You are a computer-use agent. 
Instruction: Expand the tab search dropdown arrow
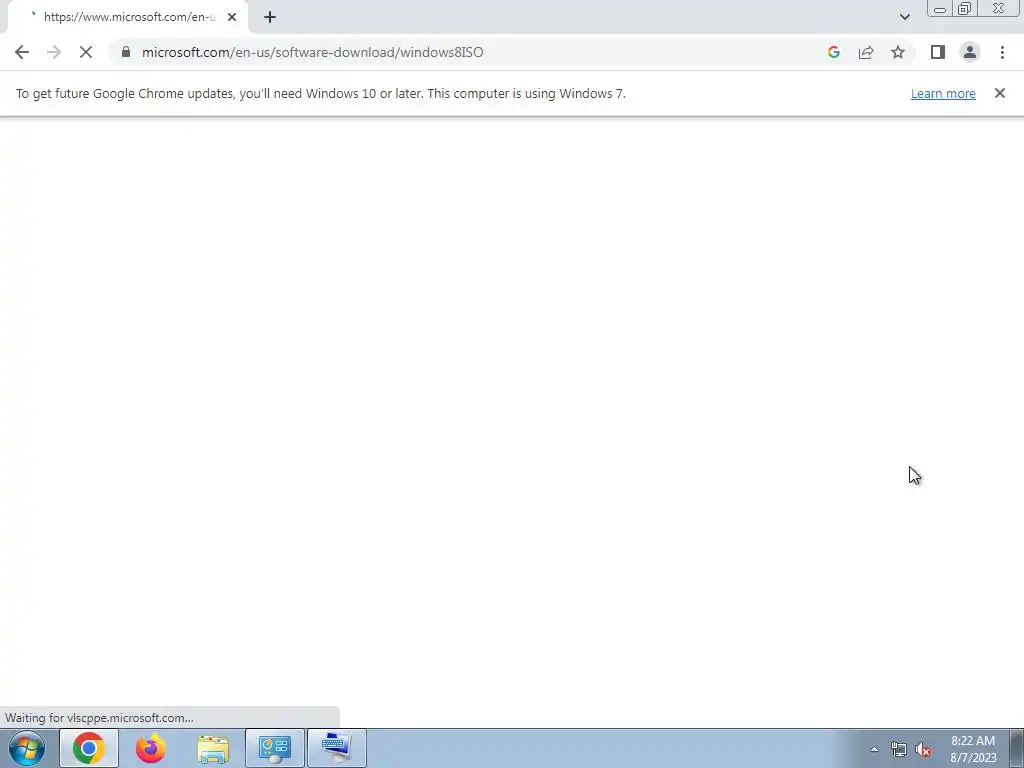point(904,17)
